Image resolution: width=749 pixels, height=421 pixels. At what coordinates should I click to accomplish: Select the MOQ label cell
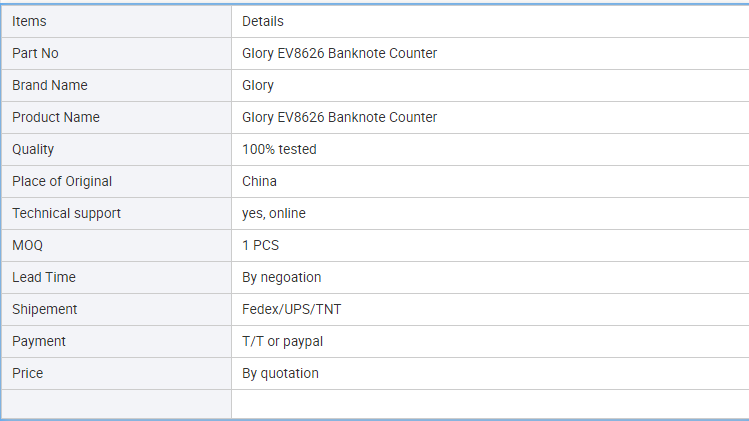(117, 246)
